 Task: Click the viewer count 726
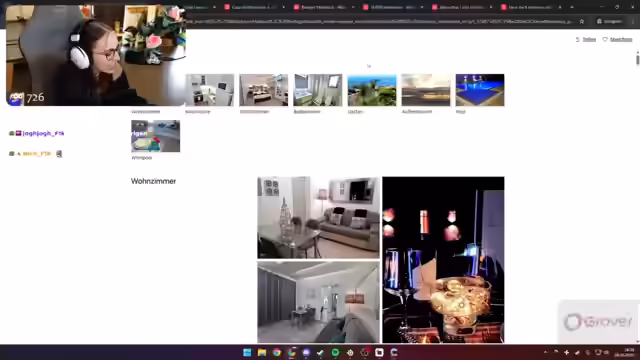[35, 98]
